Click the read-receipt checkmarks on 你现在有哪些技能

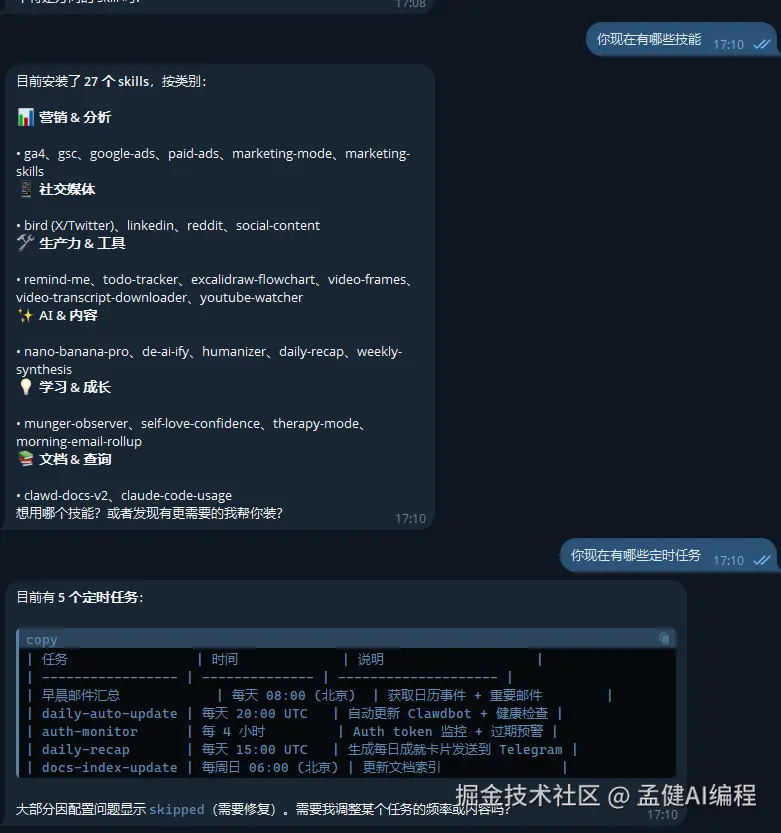[x=761, y=44]
